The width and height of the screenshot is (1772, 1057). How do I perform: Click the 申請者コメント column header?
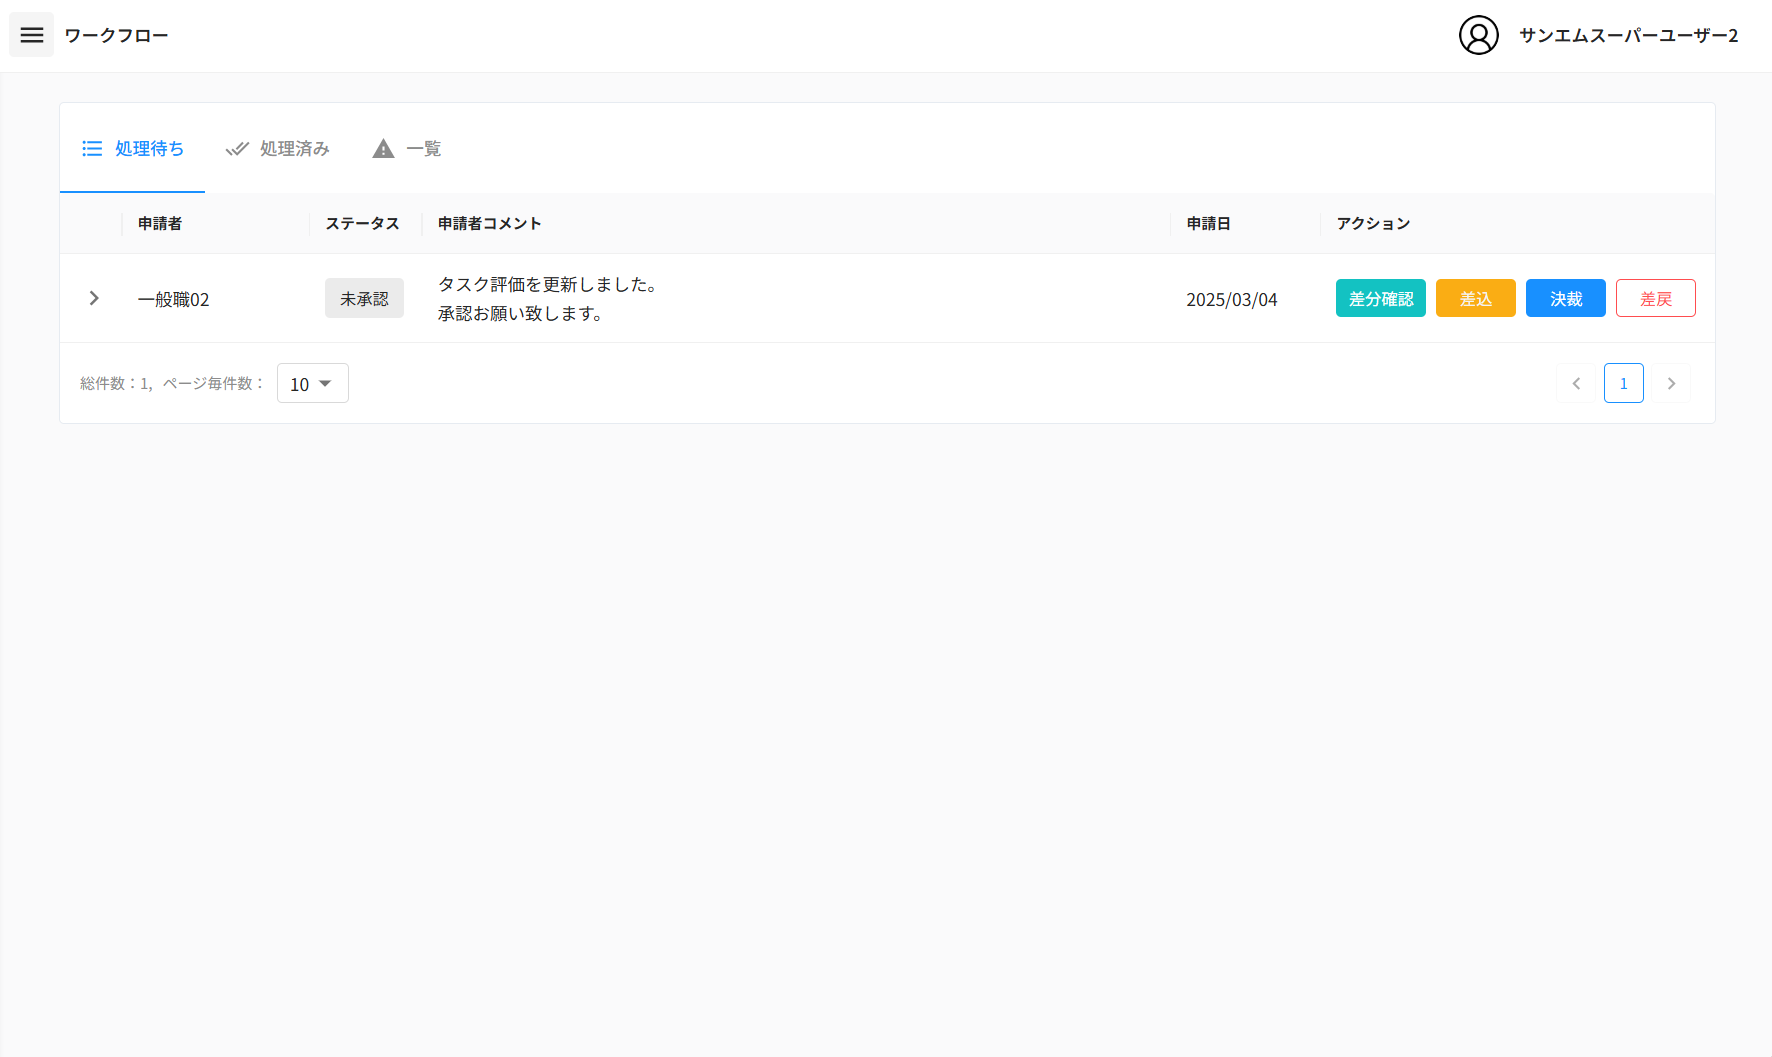point(489,223)
